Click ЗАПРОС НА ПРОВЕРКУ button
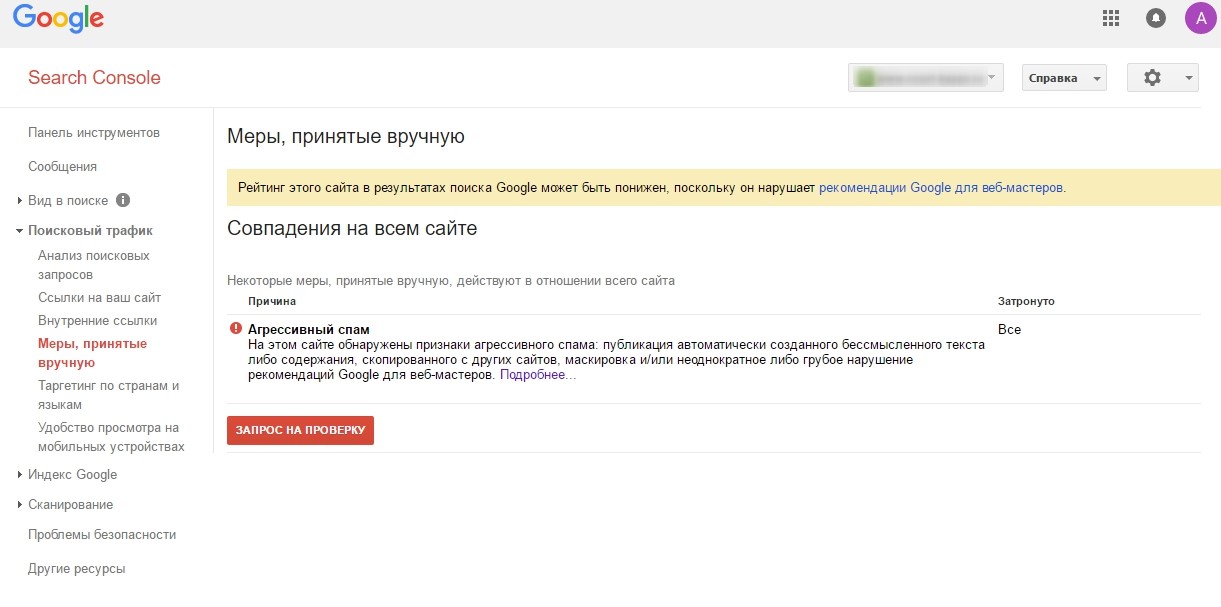1221x607 pixels. [x=300, y=430]
